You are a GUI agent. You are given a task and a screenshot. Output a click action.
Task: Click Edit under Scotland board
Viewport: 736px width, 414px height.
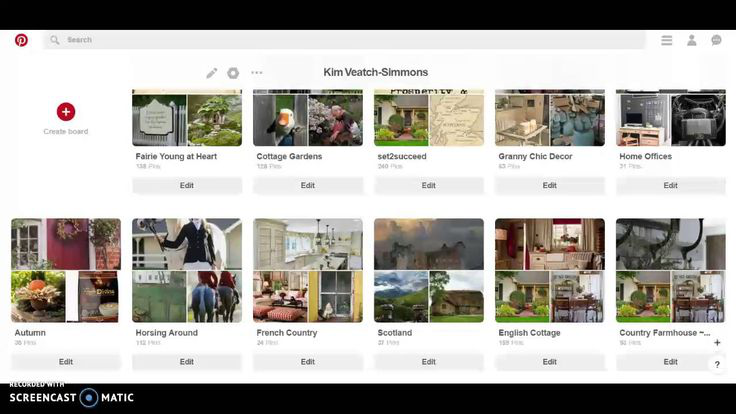click(429, 361)
